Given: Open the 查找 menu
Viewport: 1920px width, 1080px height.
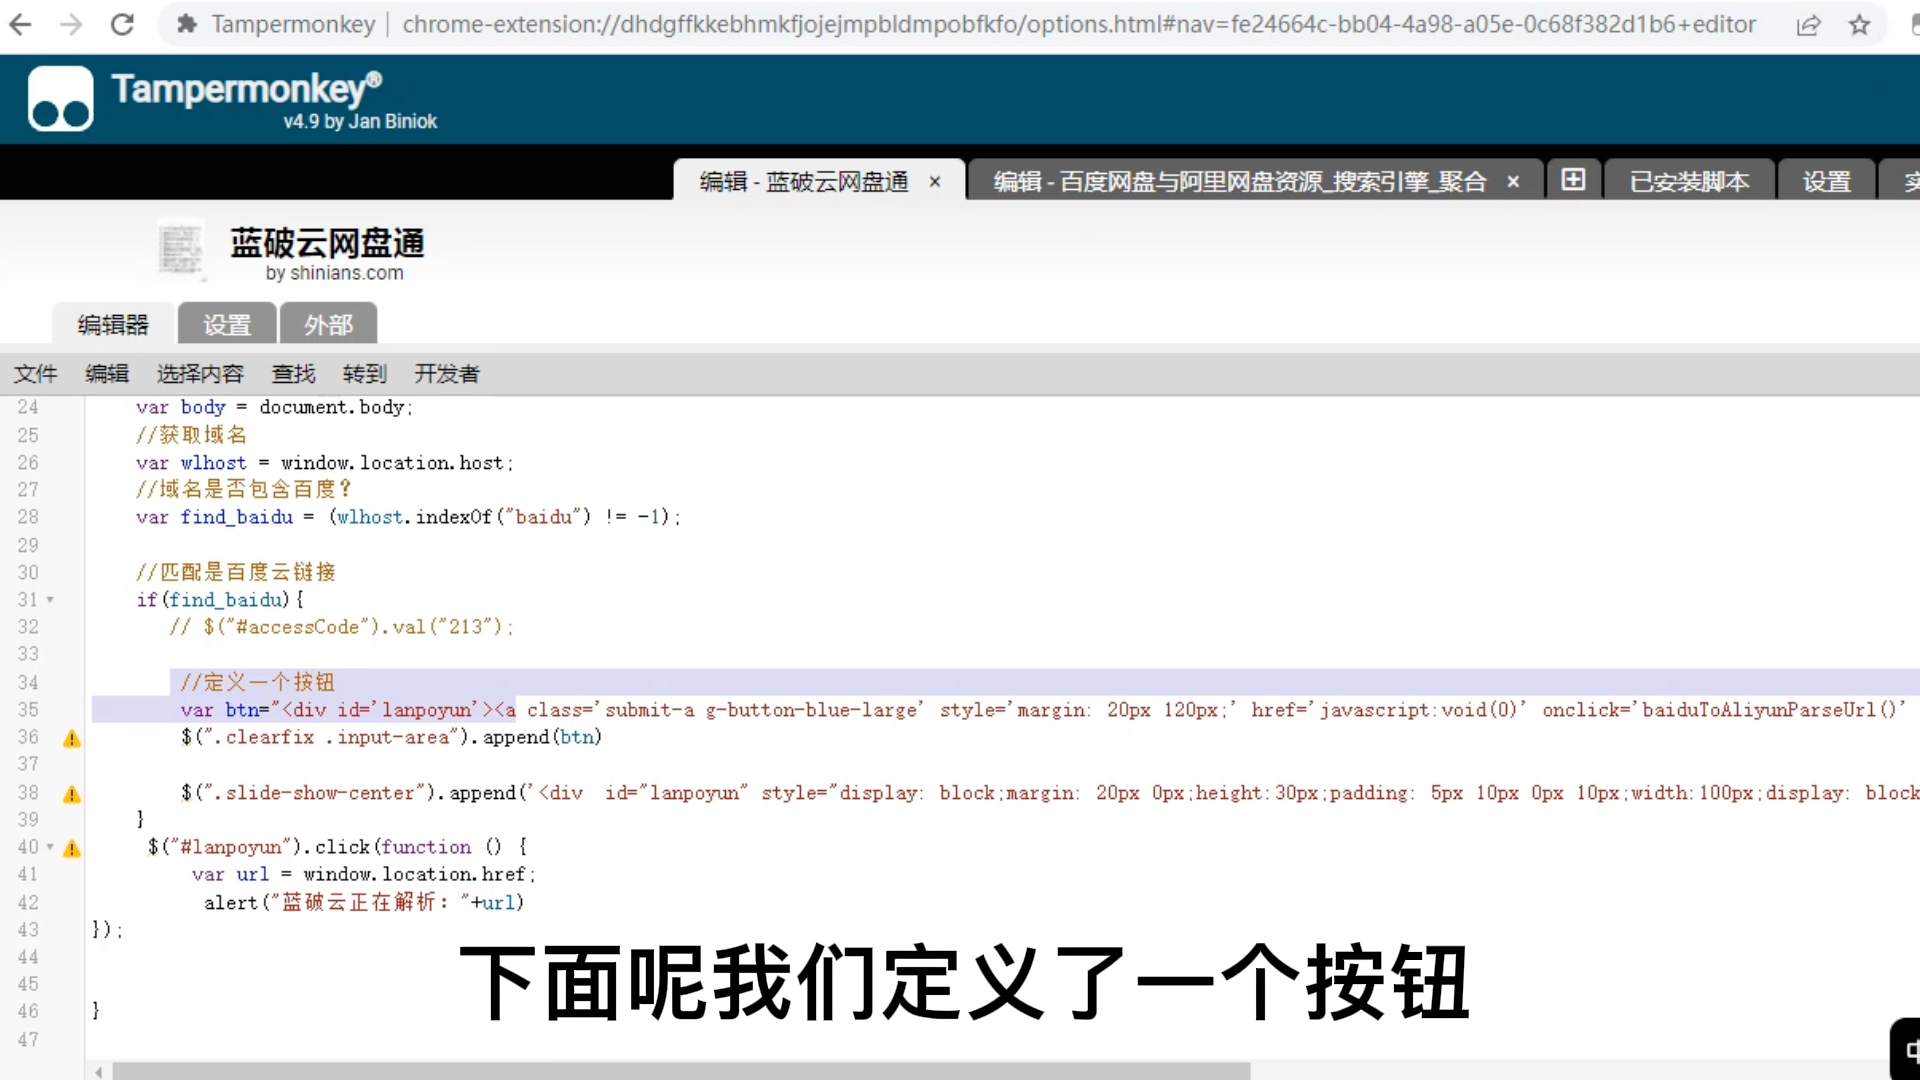Looking at the screenshot, I should [x=294, y=374].
